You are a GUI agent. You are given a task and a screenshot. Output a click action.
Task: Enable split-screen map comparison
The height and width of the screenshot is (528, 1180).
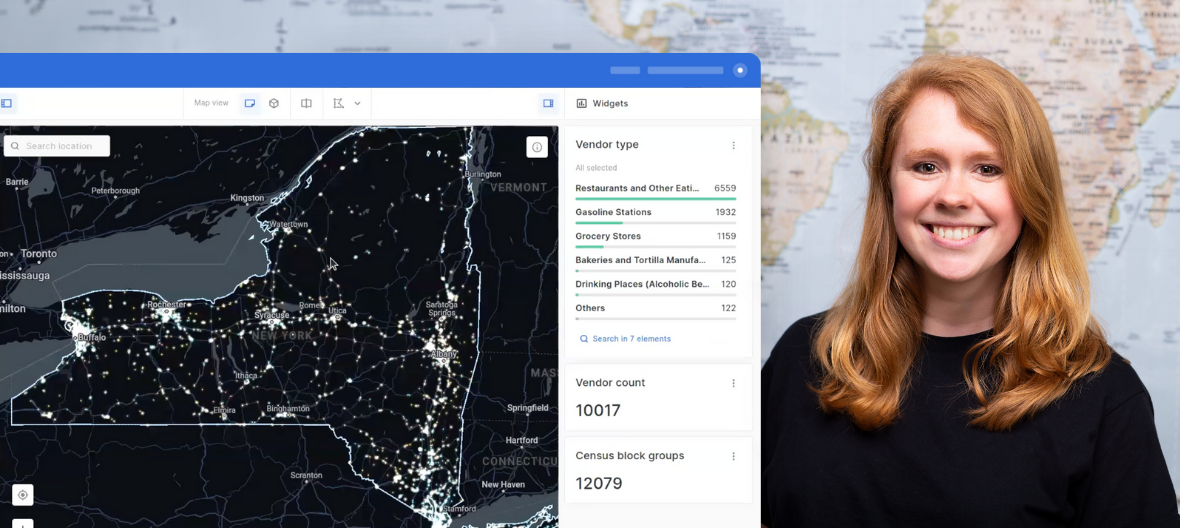point(306,103)
